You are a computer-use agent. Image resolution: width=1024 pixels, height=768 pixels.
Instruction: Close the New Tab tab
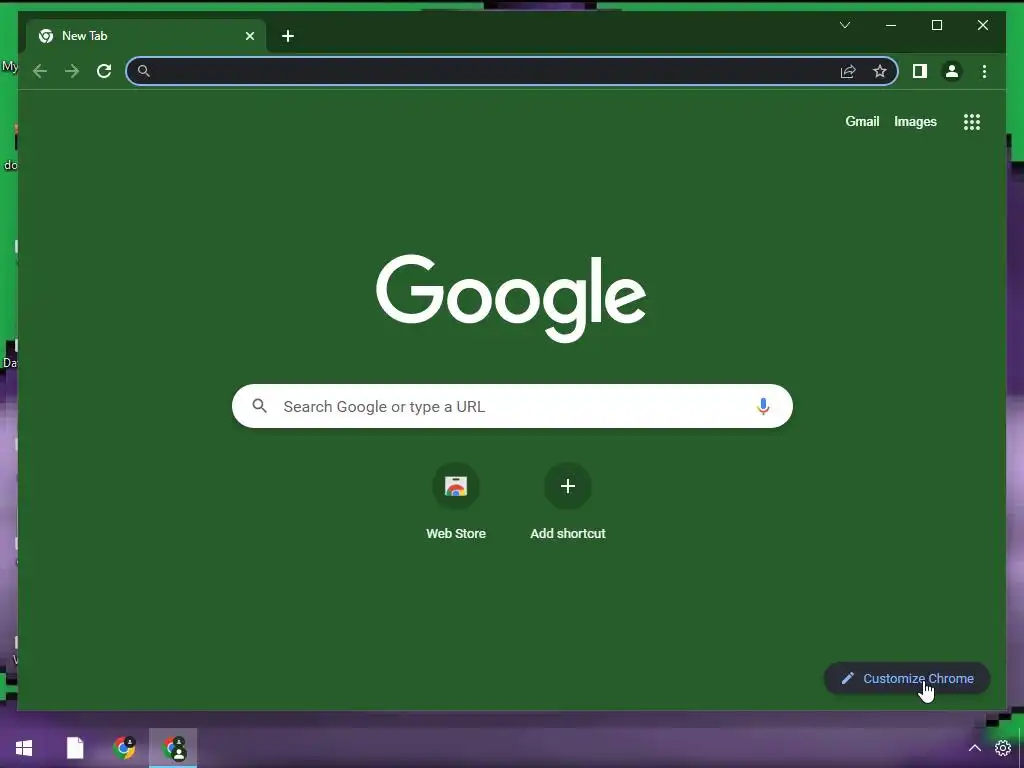click(x=249, y=36)
